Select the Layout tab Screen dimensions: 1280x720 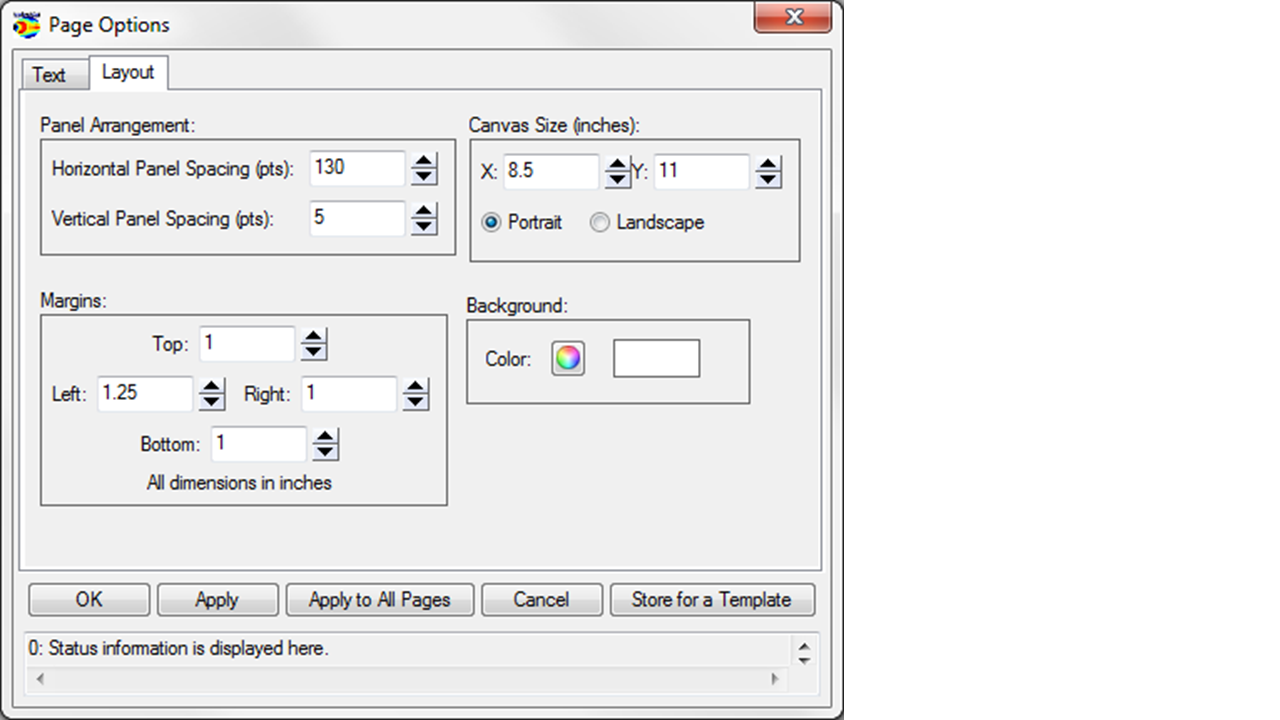pos(128,73)
